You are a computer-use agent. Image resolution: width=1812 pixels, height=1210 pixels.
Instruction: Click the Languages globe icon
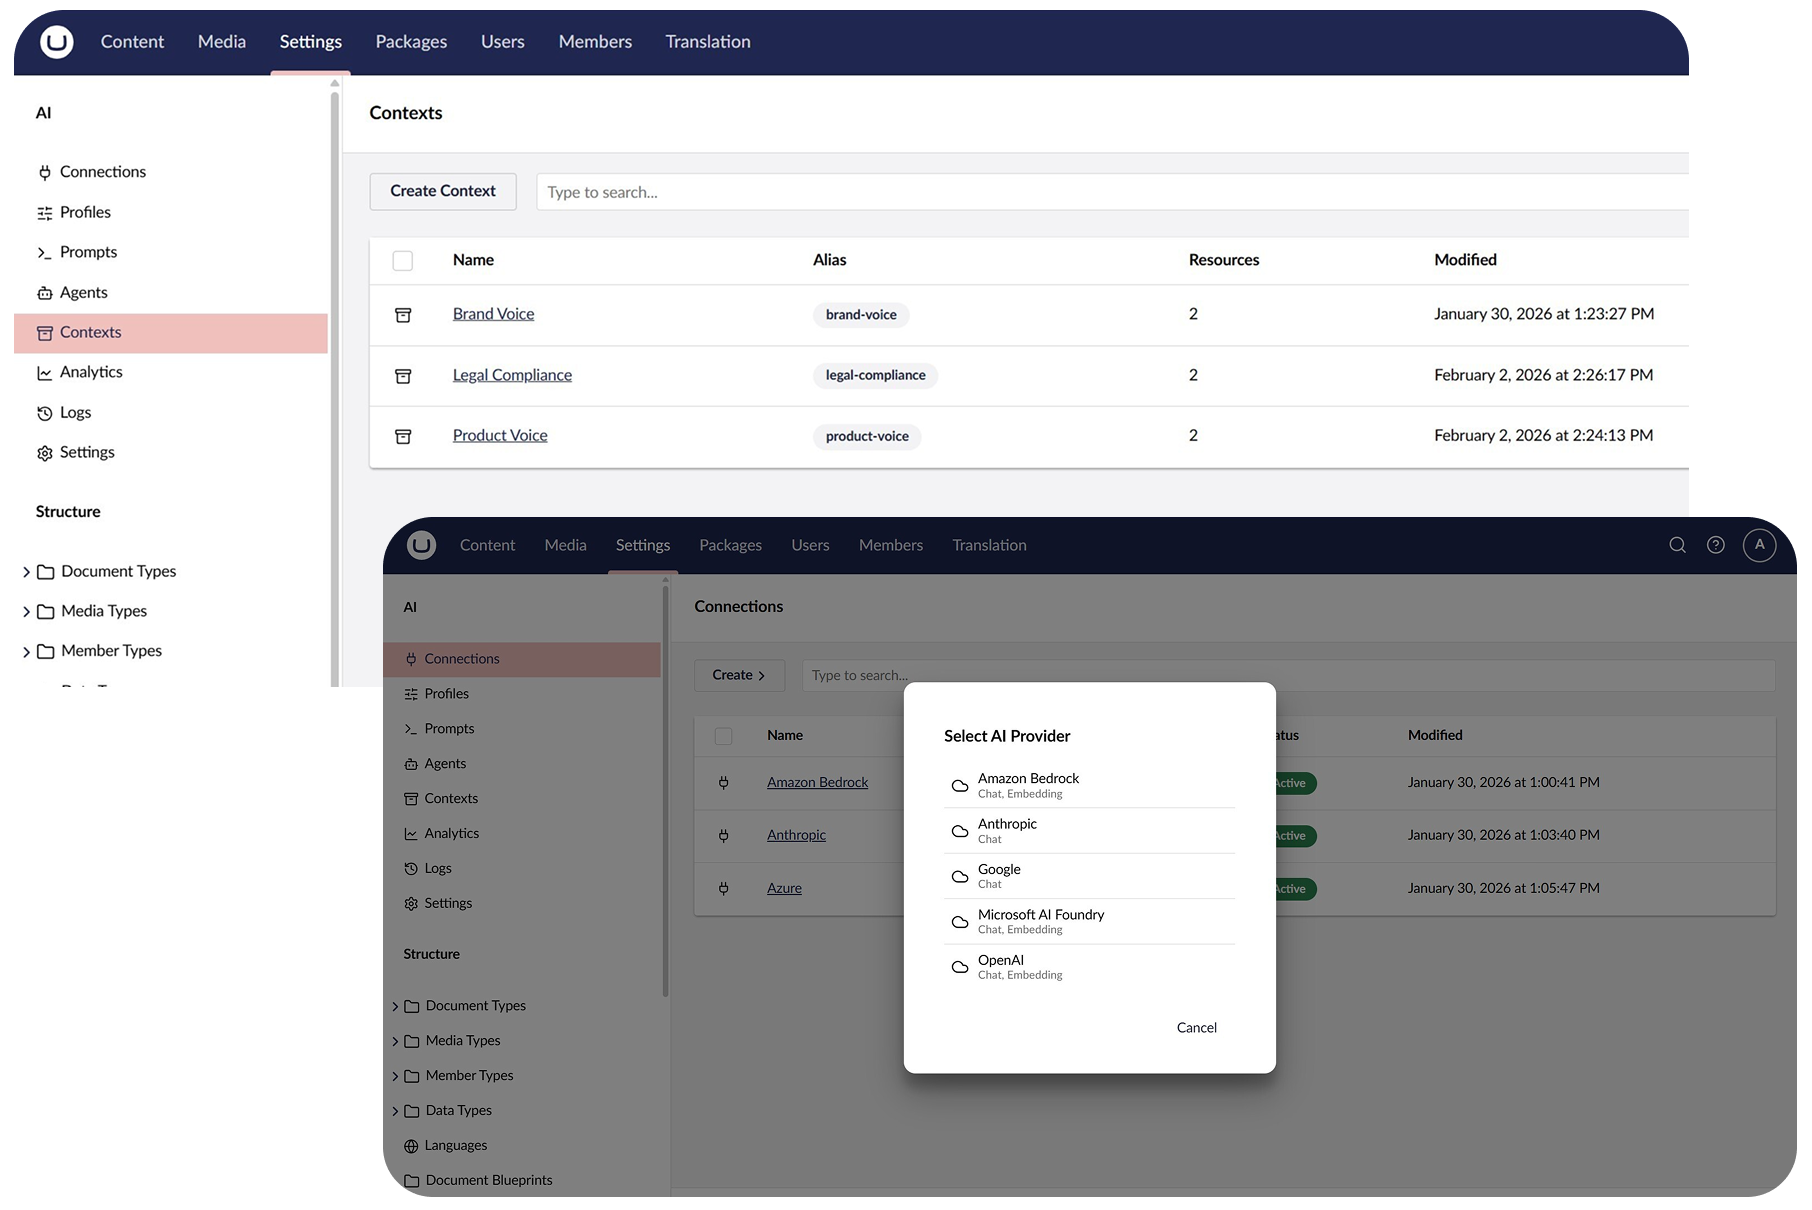coord(410,1145)
